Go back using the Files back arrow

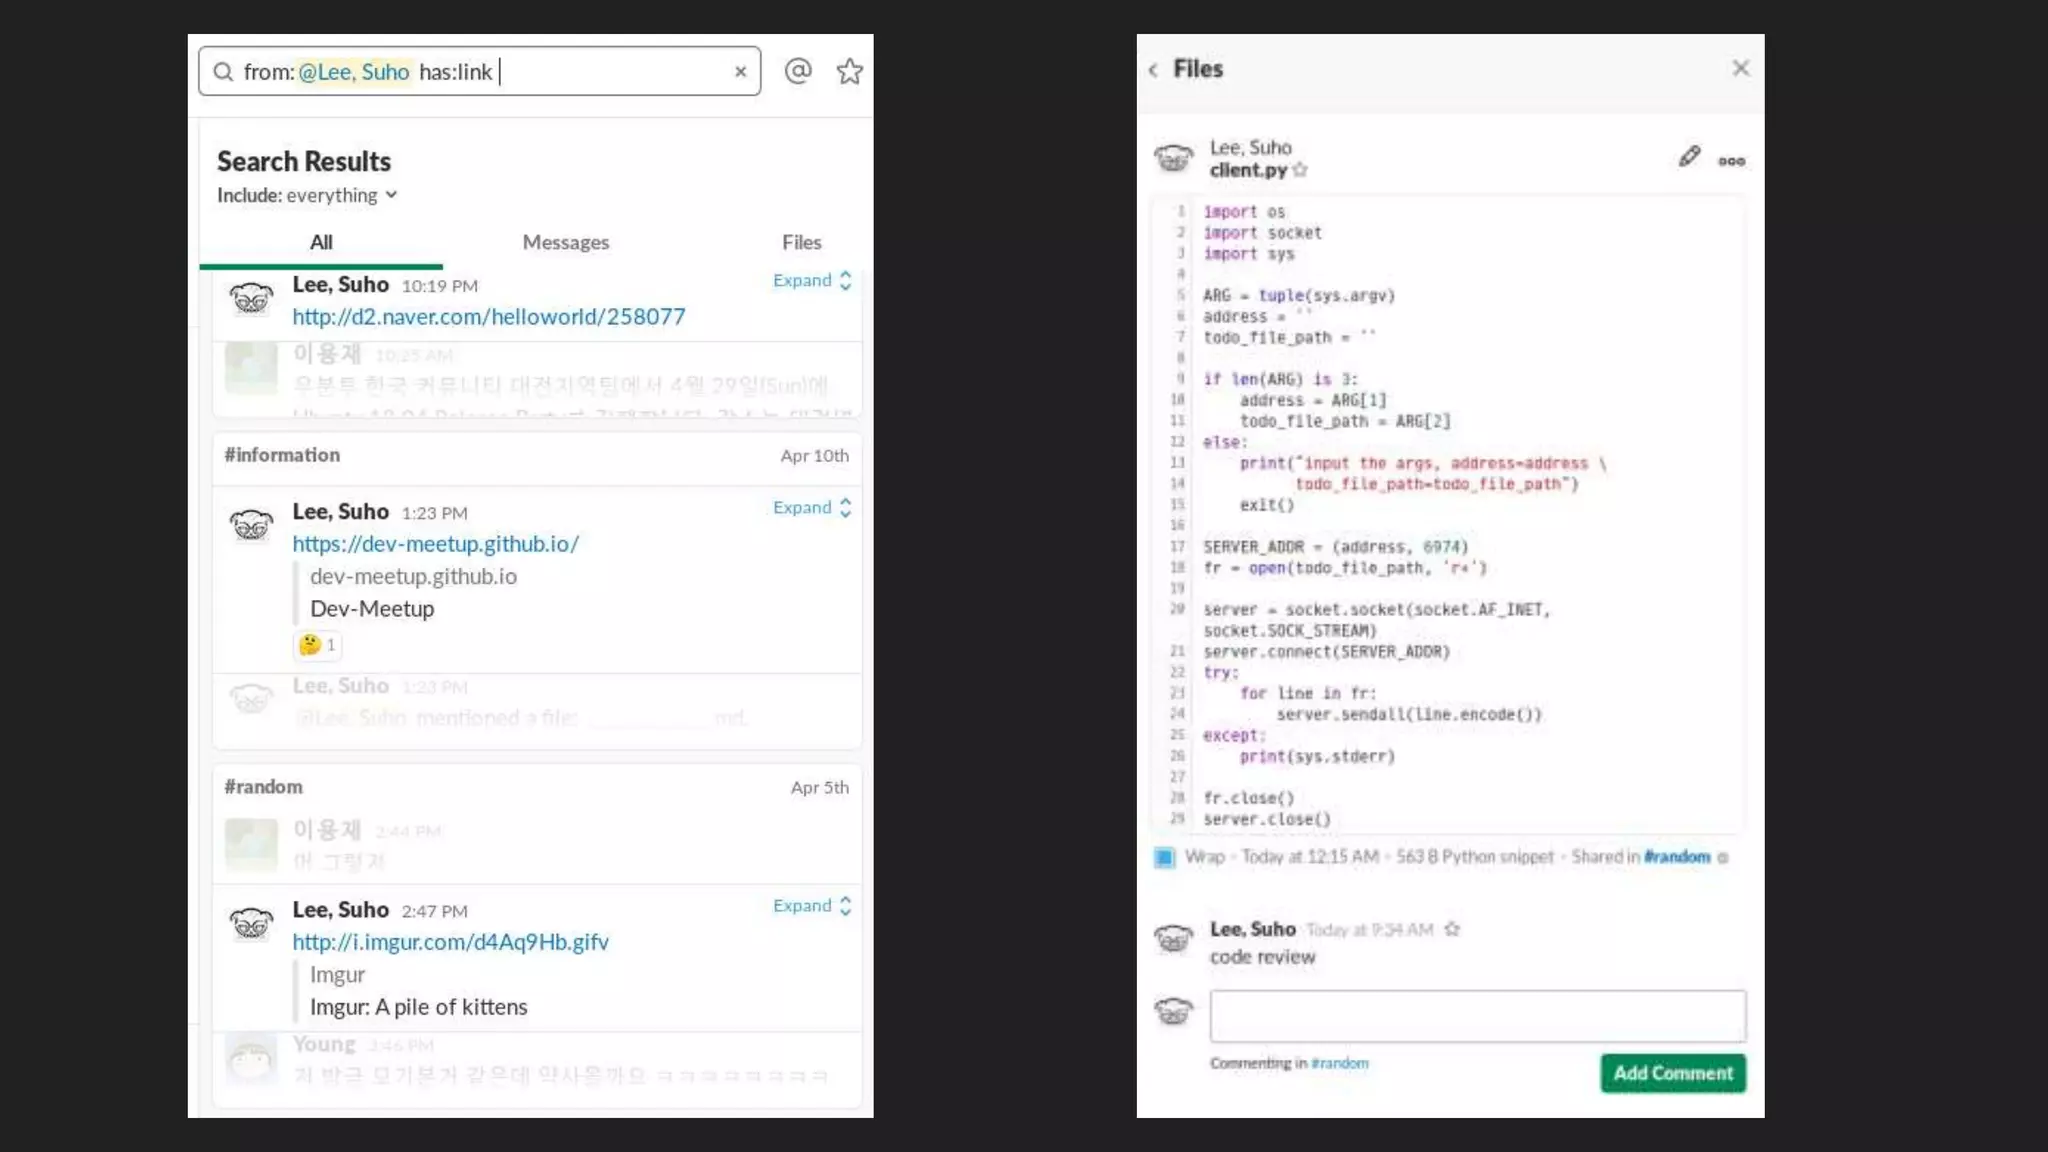pos(1153,69)
